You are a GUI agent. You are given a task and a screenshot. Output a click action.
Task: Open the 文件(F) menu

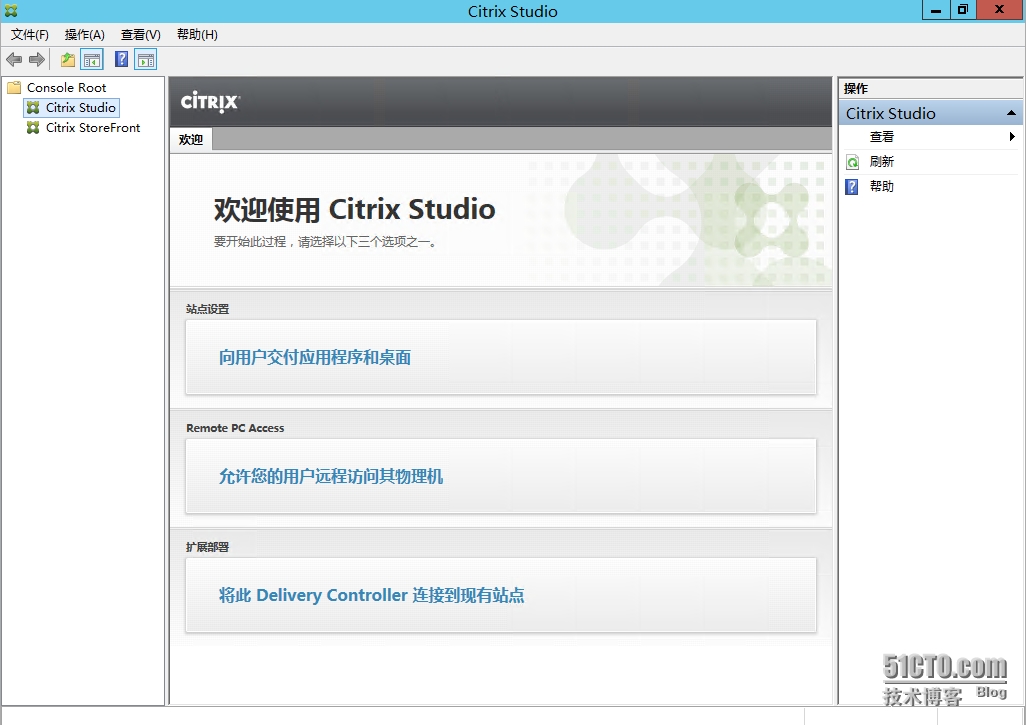pyautogui.click(x=29, y=35)
